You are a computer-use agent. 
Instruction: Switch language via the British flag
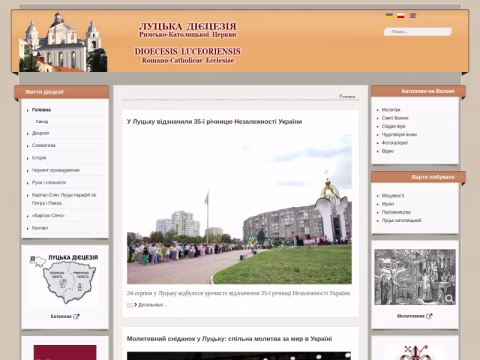pos(413,15)
